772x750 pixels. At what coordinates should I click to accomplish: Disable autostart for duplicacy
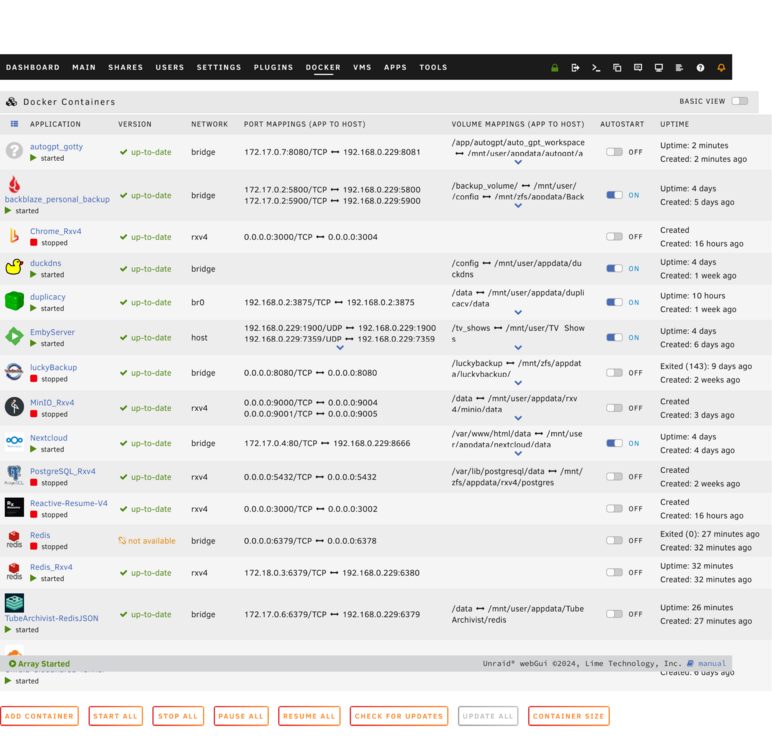(614, 302)
